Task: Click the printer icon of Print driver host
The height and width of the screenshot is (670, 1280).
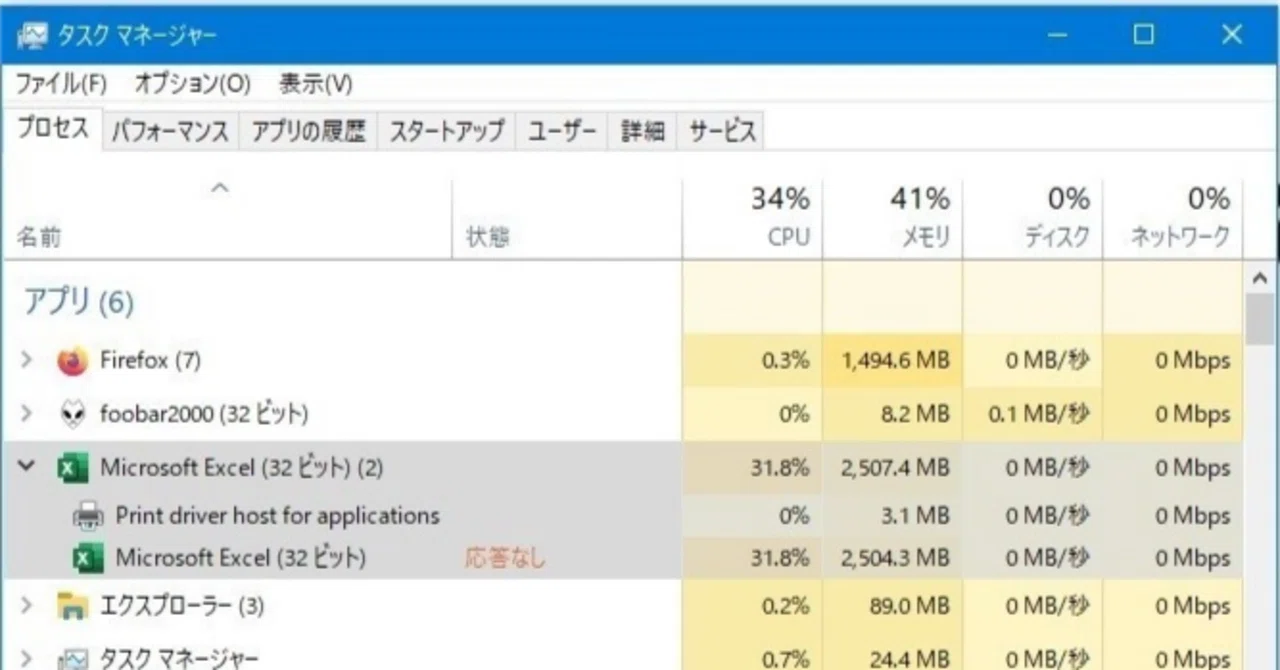Action: tap(88, 516)
